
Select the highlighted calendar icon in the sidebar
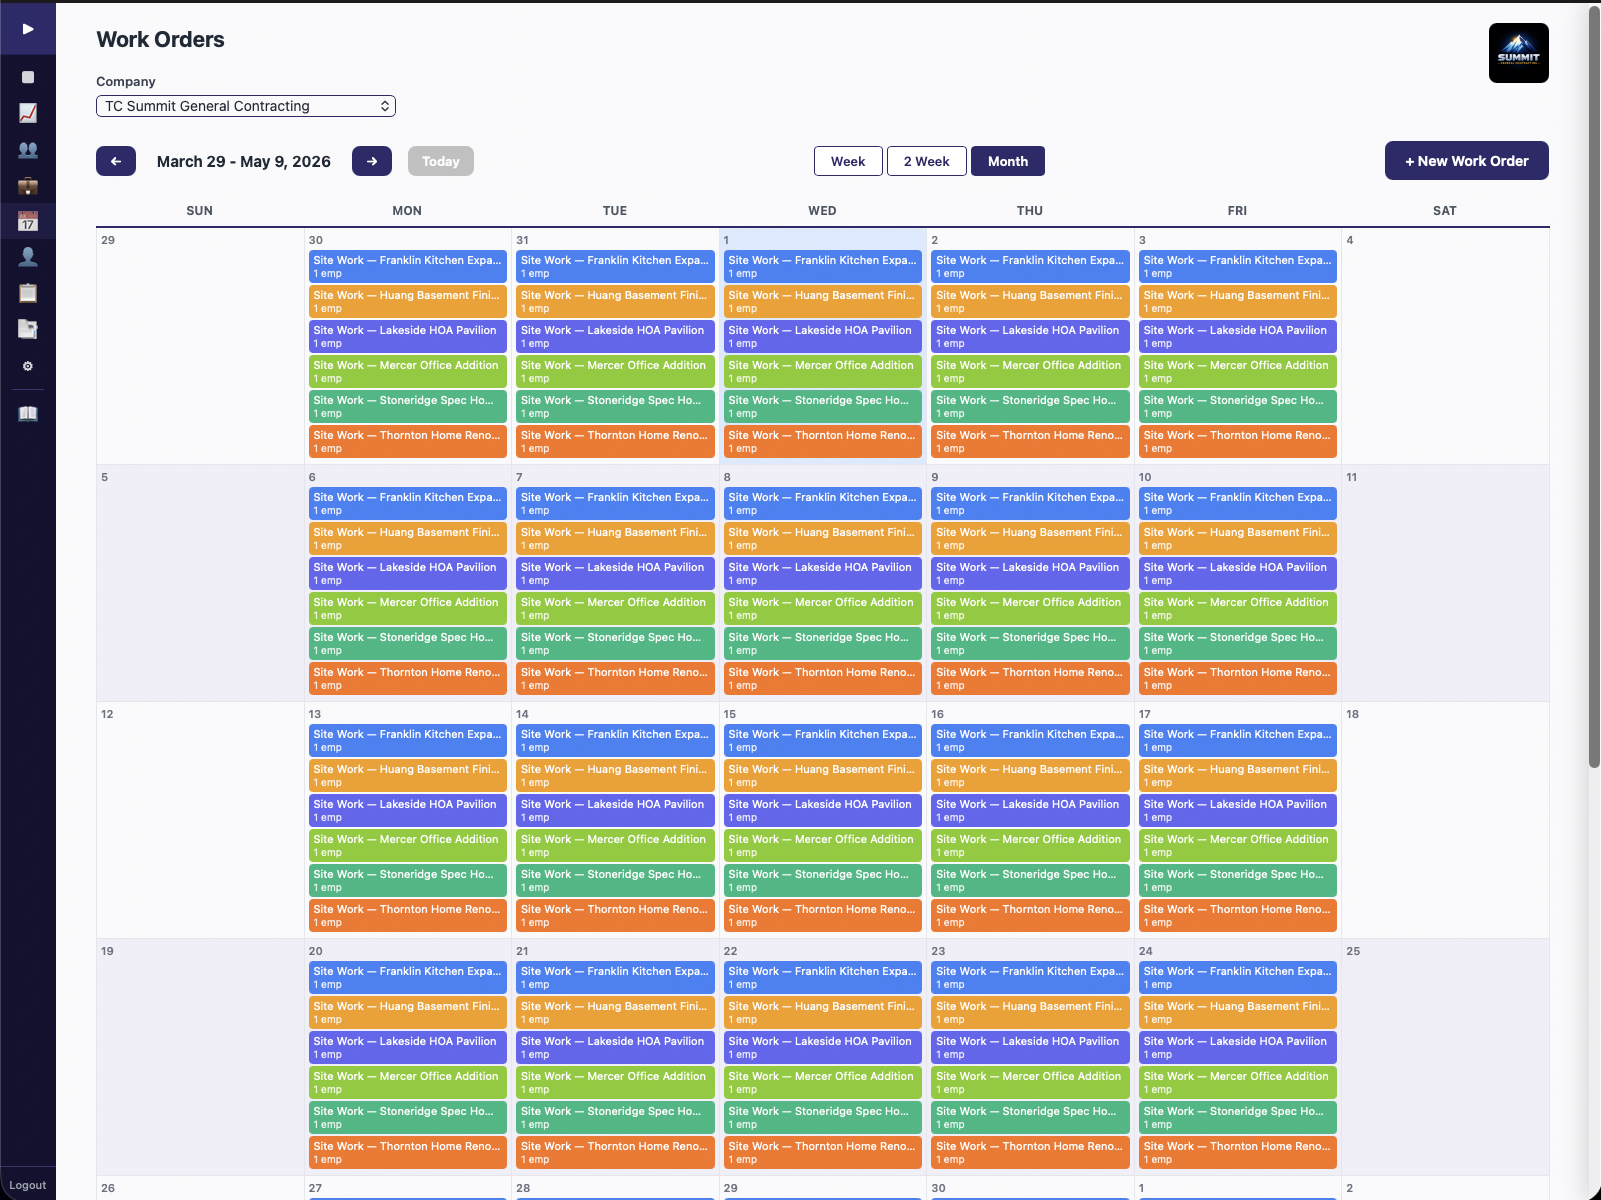[x=28, y=221]
